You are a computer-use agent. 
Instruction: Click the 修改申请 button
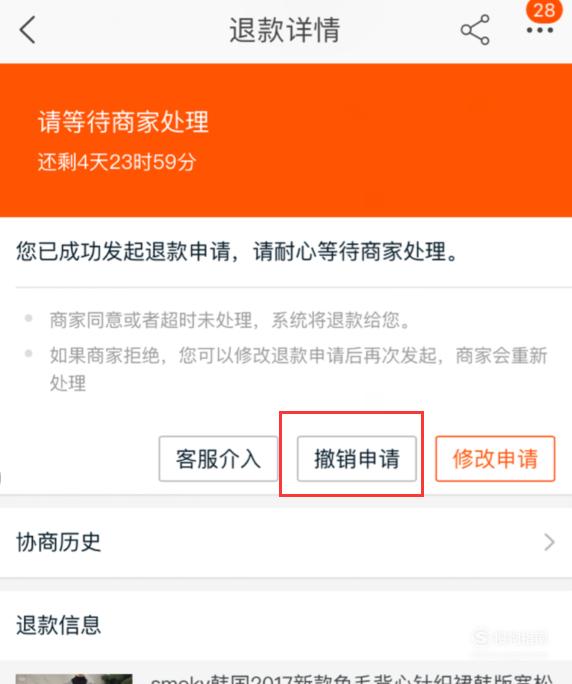click(x=495, y=458)
